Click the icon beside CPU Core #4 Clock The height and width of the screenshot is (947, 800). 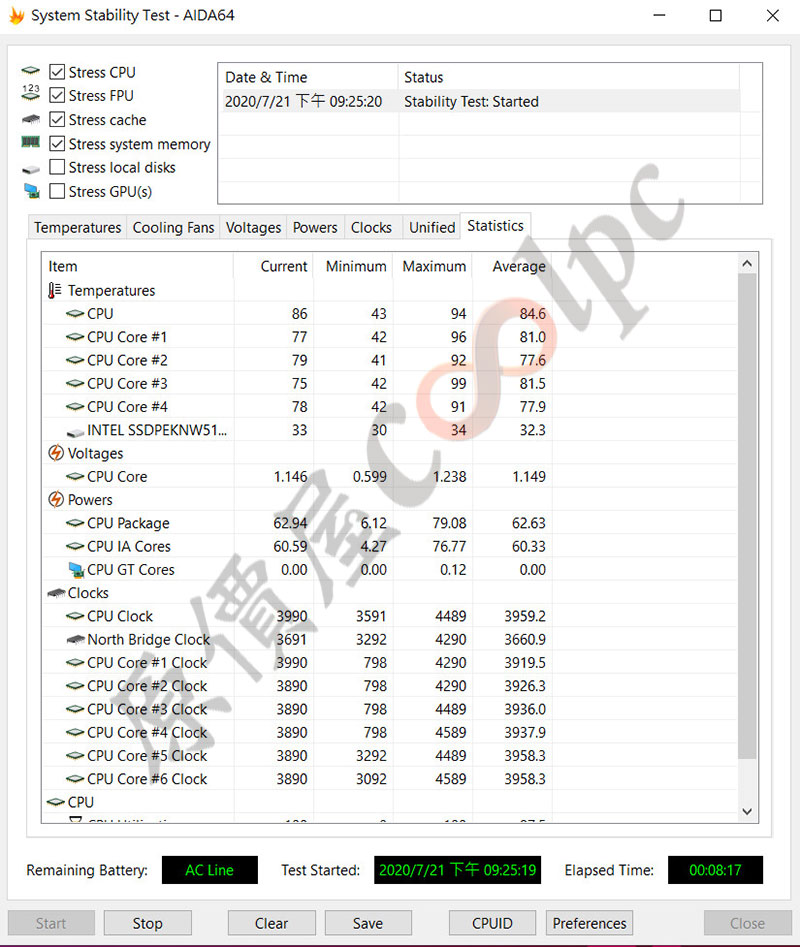(x=75, y=732)
